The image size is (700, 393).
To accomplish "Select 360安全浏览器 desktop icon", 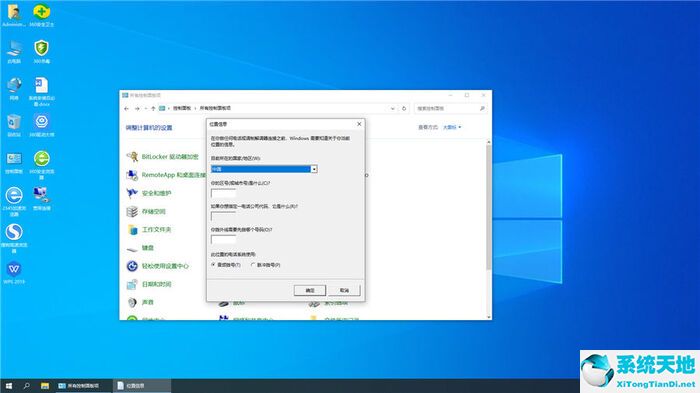I will [42, 165].
